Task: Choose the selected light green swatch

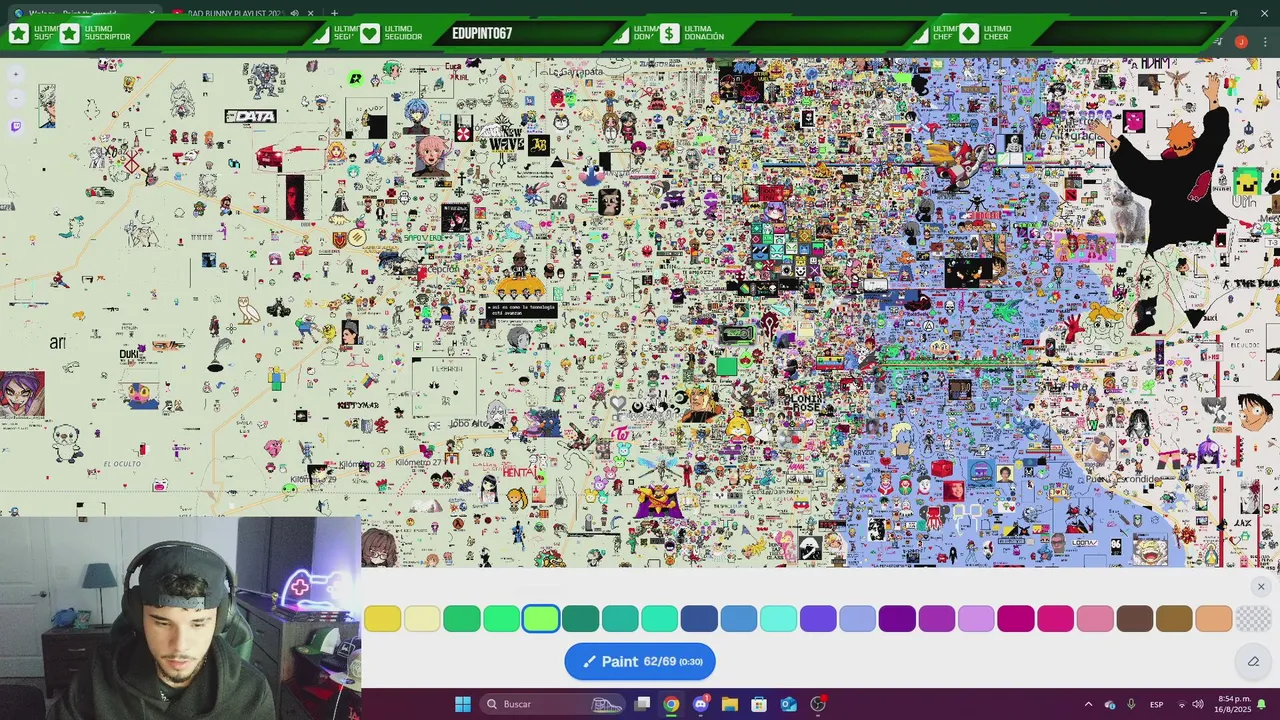Action: point(541,619)
